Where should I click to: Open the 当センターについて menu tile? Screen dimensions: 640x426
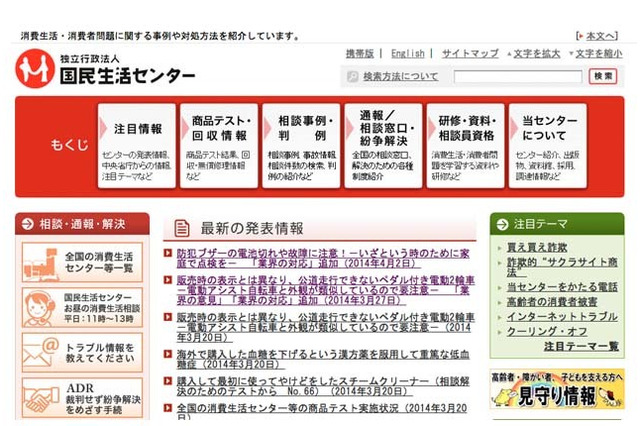click(x=548, y=146)
